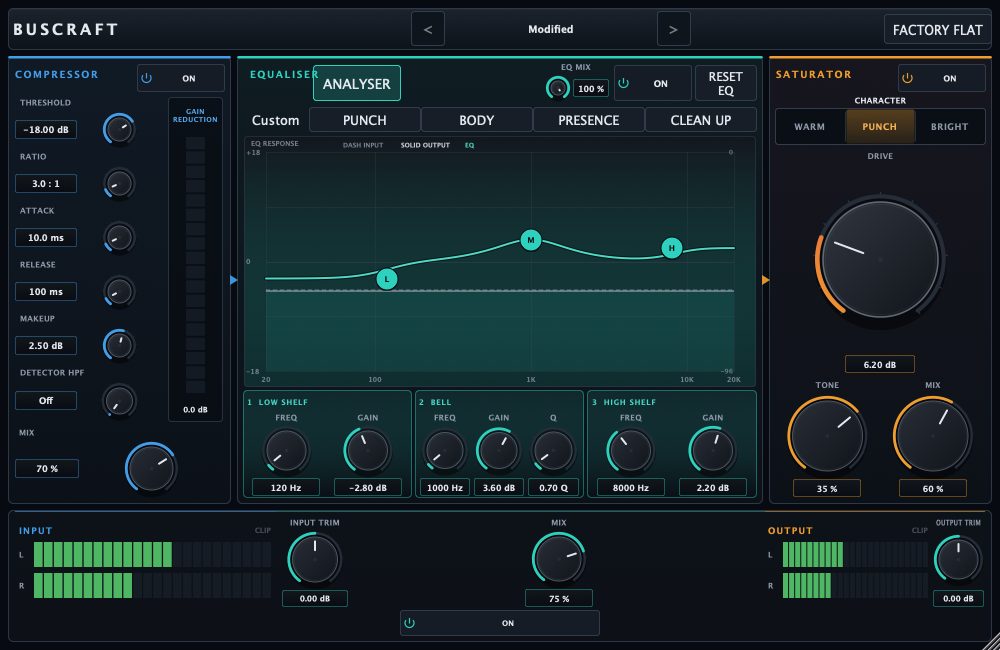Click the RESET EQ button

coord(726,84)
